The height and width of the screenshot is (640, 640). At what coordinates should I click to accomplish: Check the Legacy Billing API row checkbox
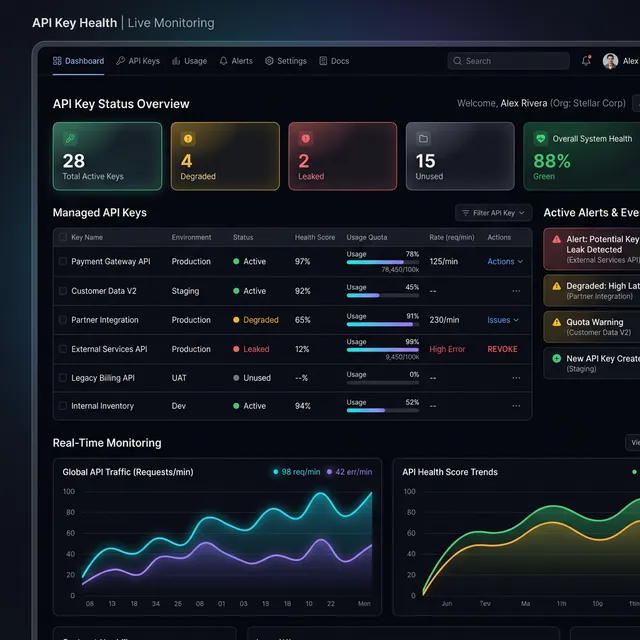[x=63, y=378]
